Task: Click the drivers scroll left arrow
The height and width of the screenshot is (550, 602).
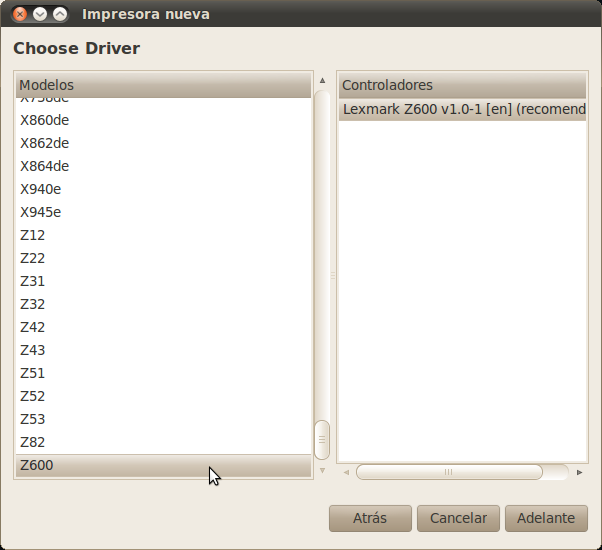Action: 346,472
